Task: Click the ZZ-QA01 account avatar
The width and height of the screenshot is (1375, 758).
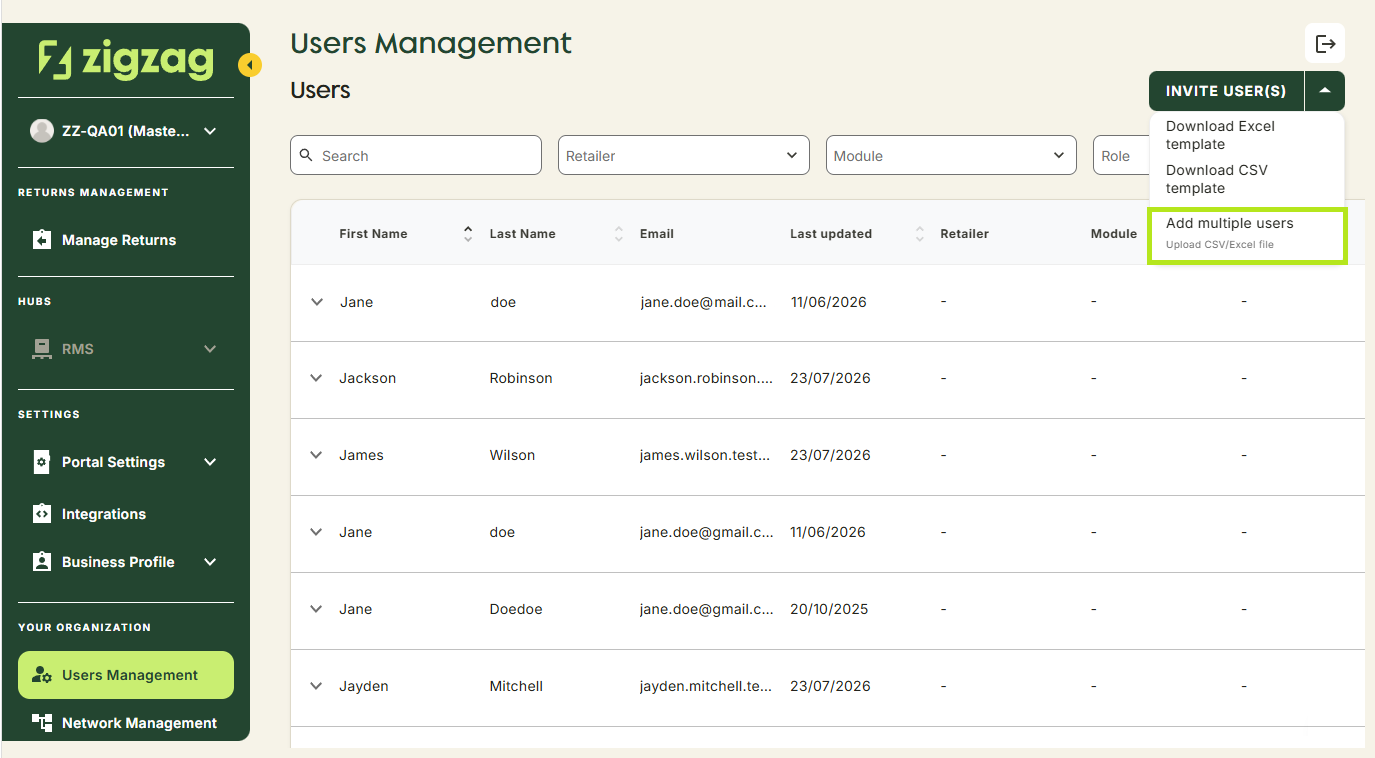Action: (x=42, y=131)
